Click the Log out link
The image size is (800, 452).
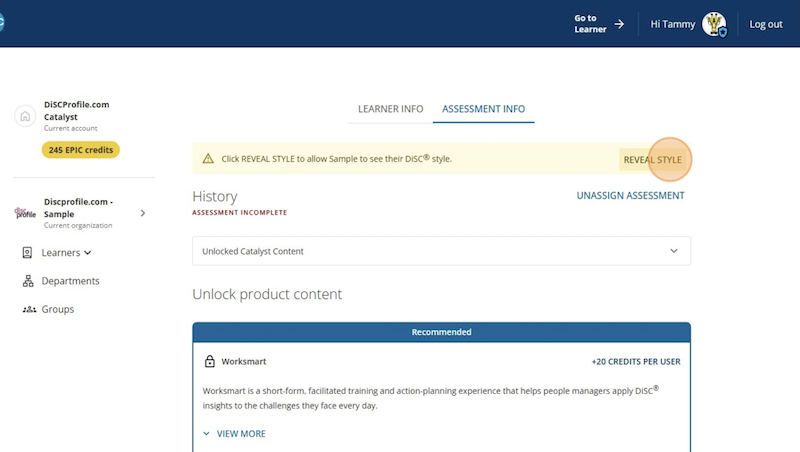point(765,24)
